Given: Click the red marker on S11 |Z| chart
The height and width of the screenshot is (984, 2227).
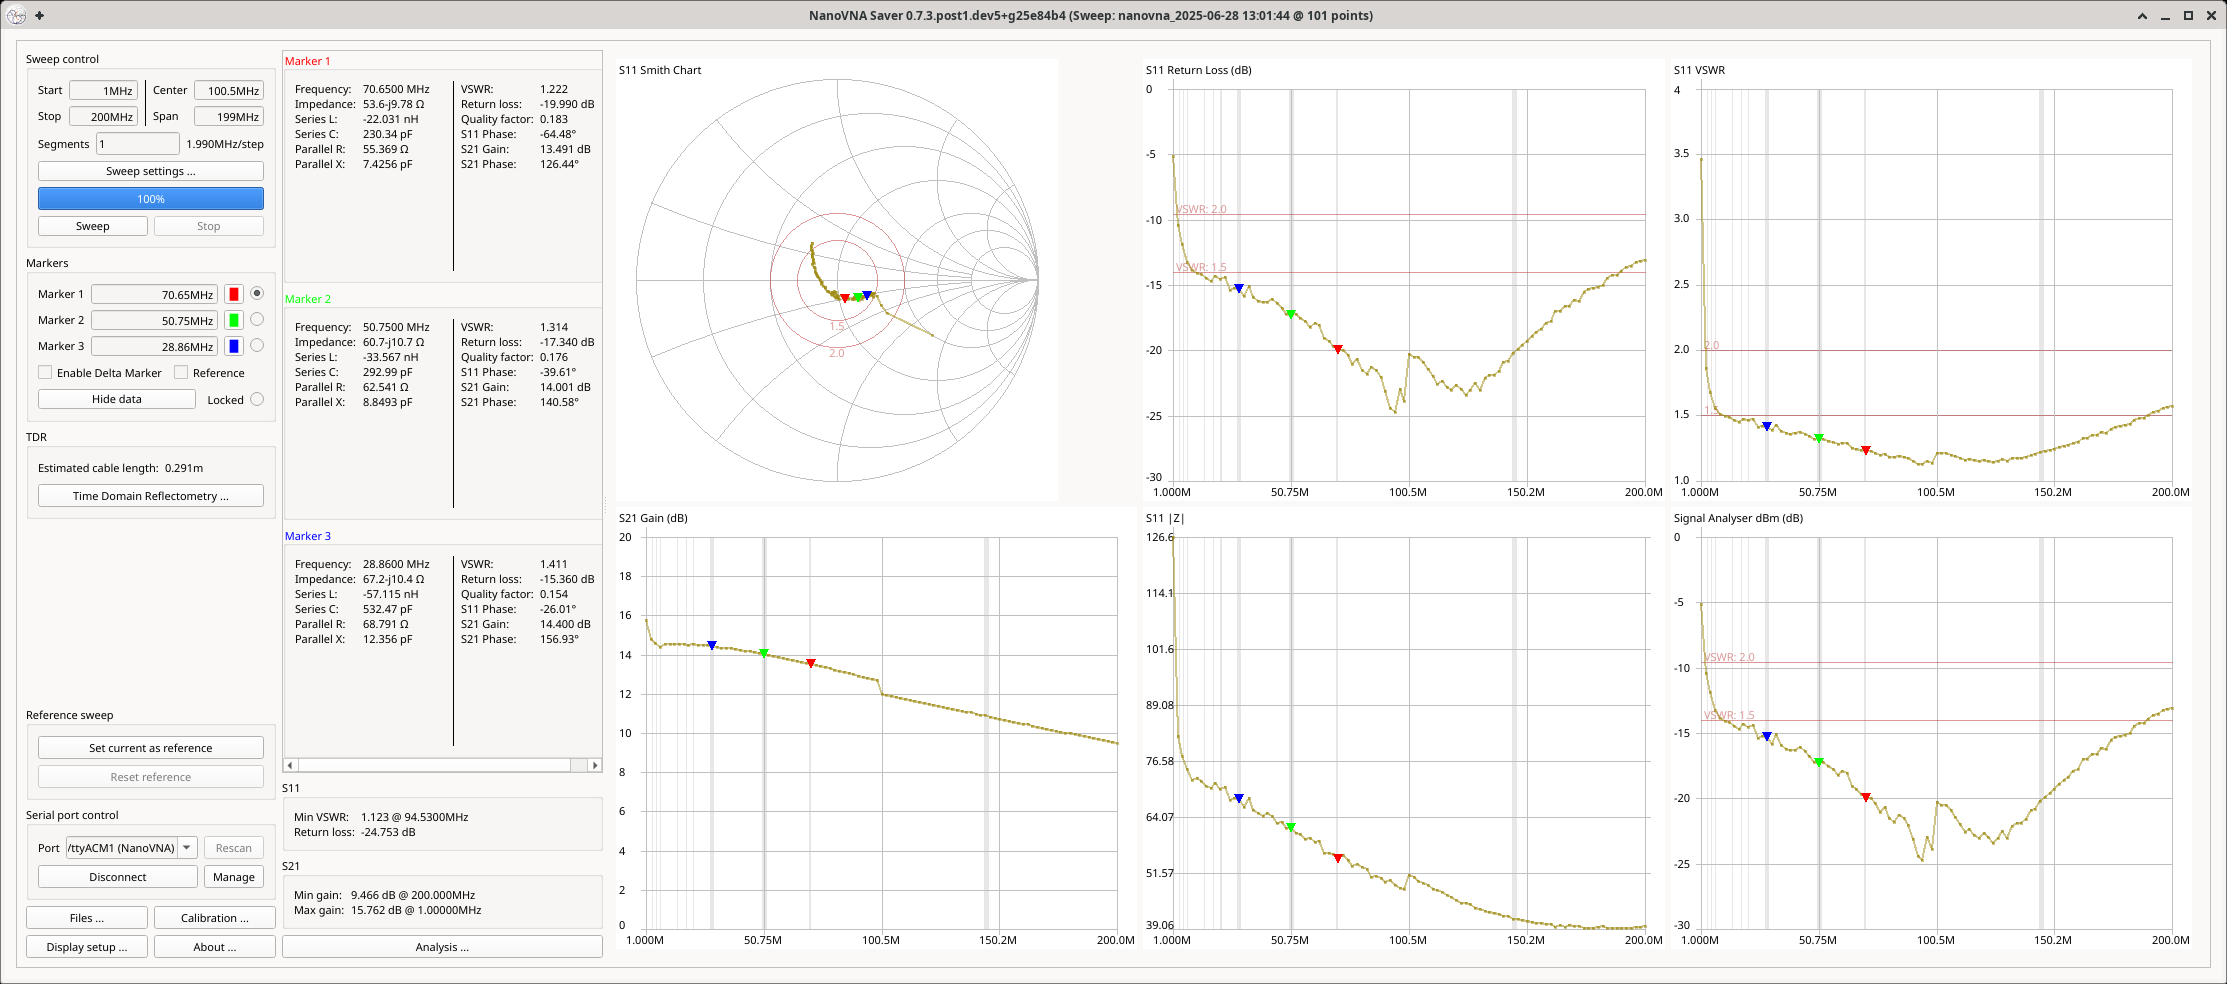Looking at the screenshot, I should pyautogui.click(x=1338, y=857).
